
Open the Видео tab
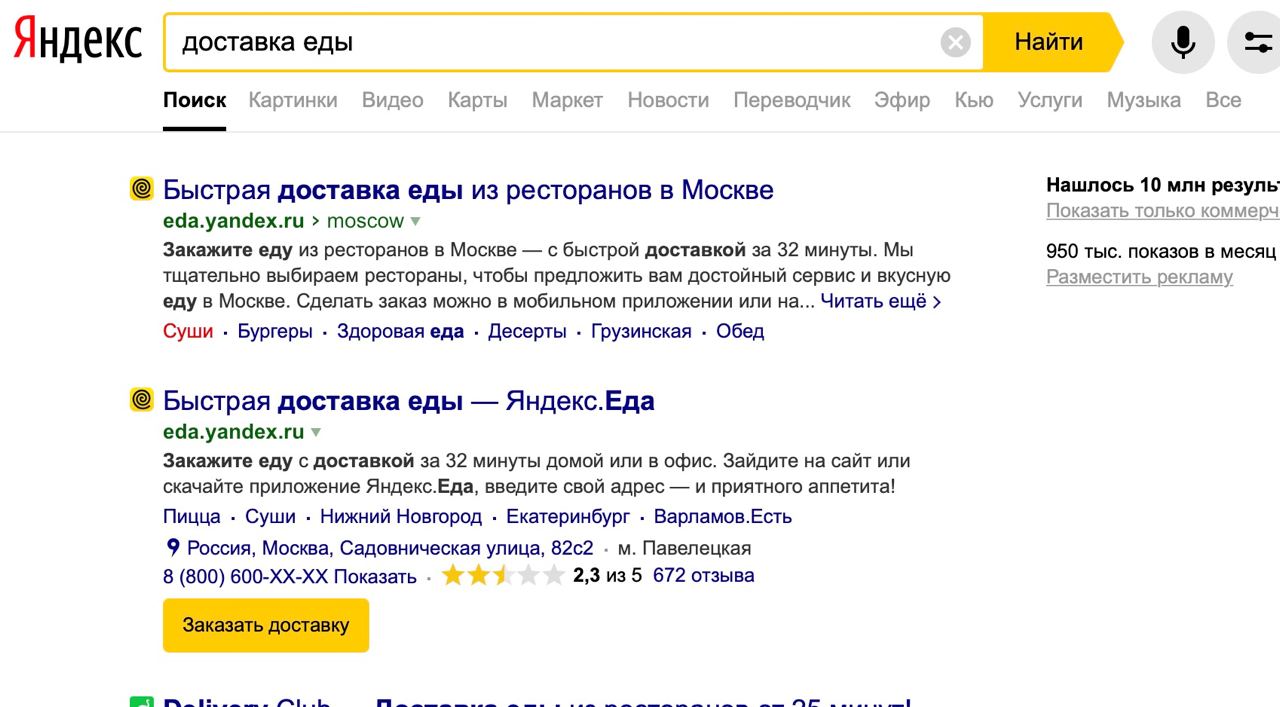click(x=393, y=100)
